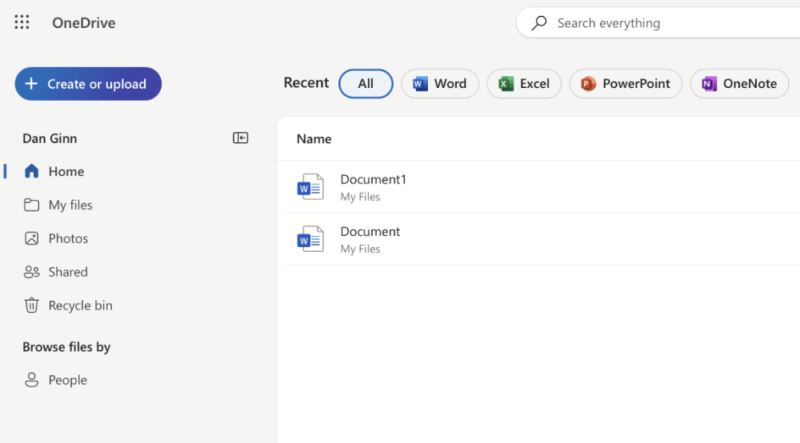Open the app launcher grid icon
This screenshot has width=800, height=443.
point(22,22)
